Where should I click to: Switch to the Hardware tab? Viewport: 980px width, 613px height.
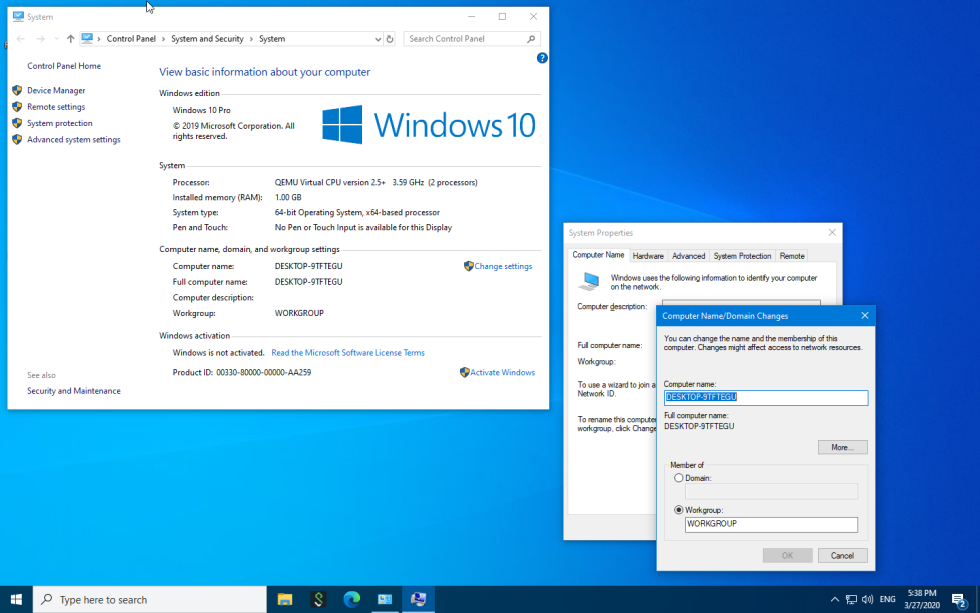tap(648, 256)
